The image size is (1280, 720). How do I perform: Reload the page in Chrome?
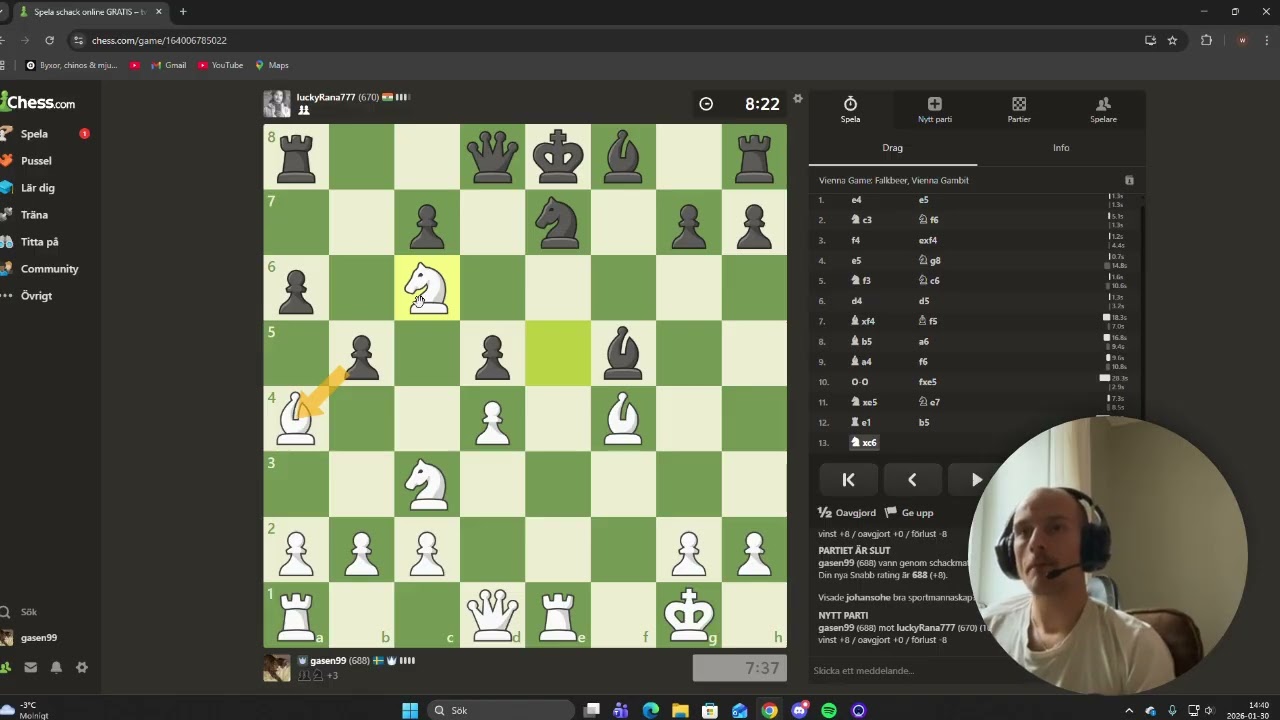[x=49, y=41]
